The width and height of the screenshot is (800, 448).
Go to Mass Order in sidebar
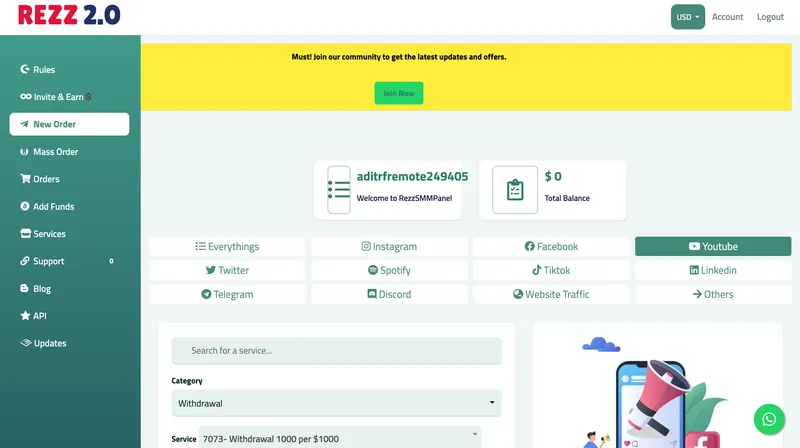click(x=55, y=152)
